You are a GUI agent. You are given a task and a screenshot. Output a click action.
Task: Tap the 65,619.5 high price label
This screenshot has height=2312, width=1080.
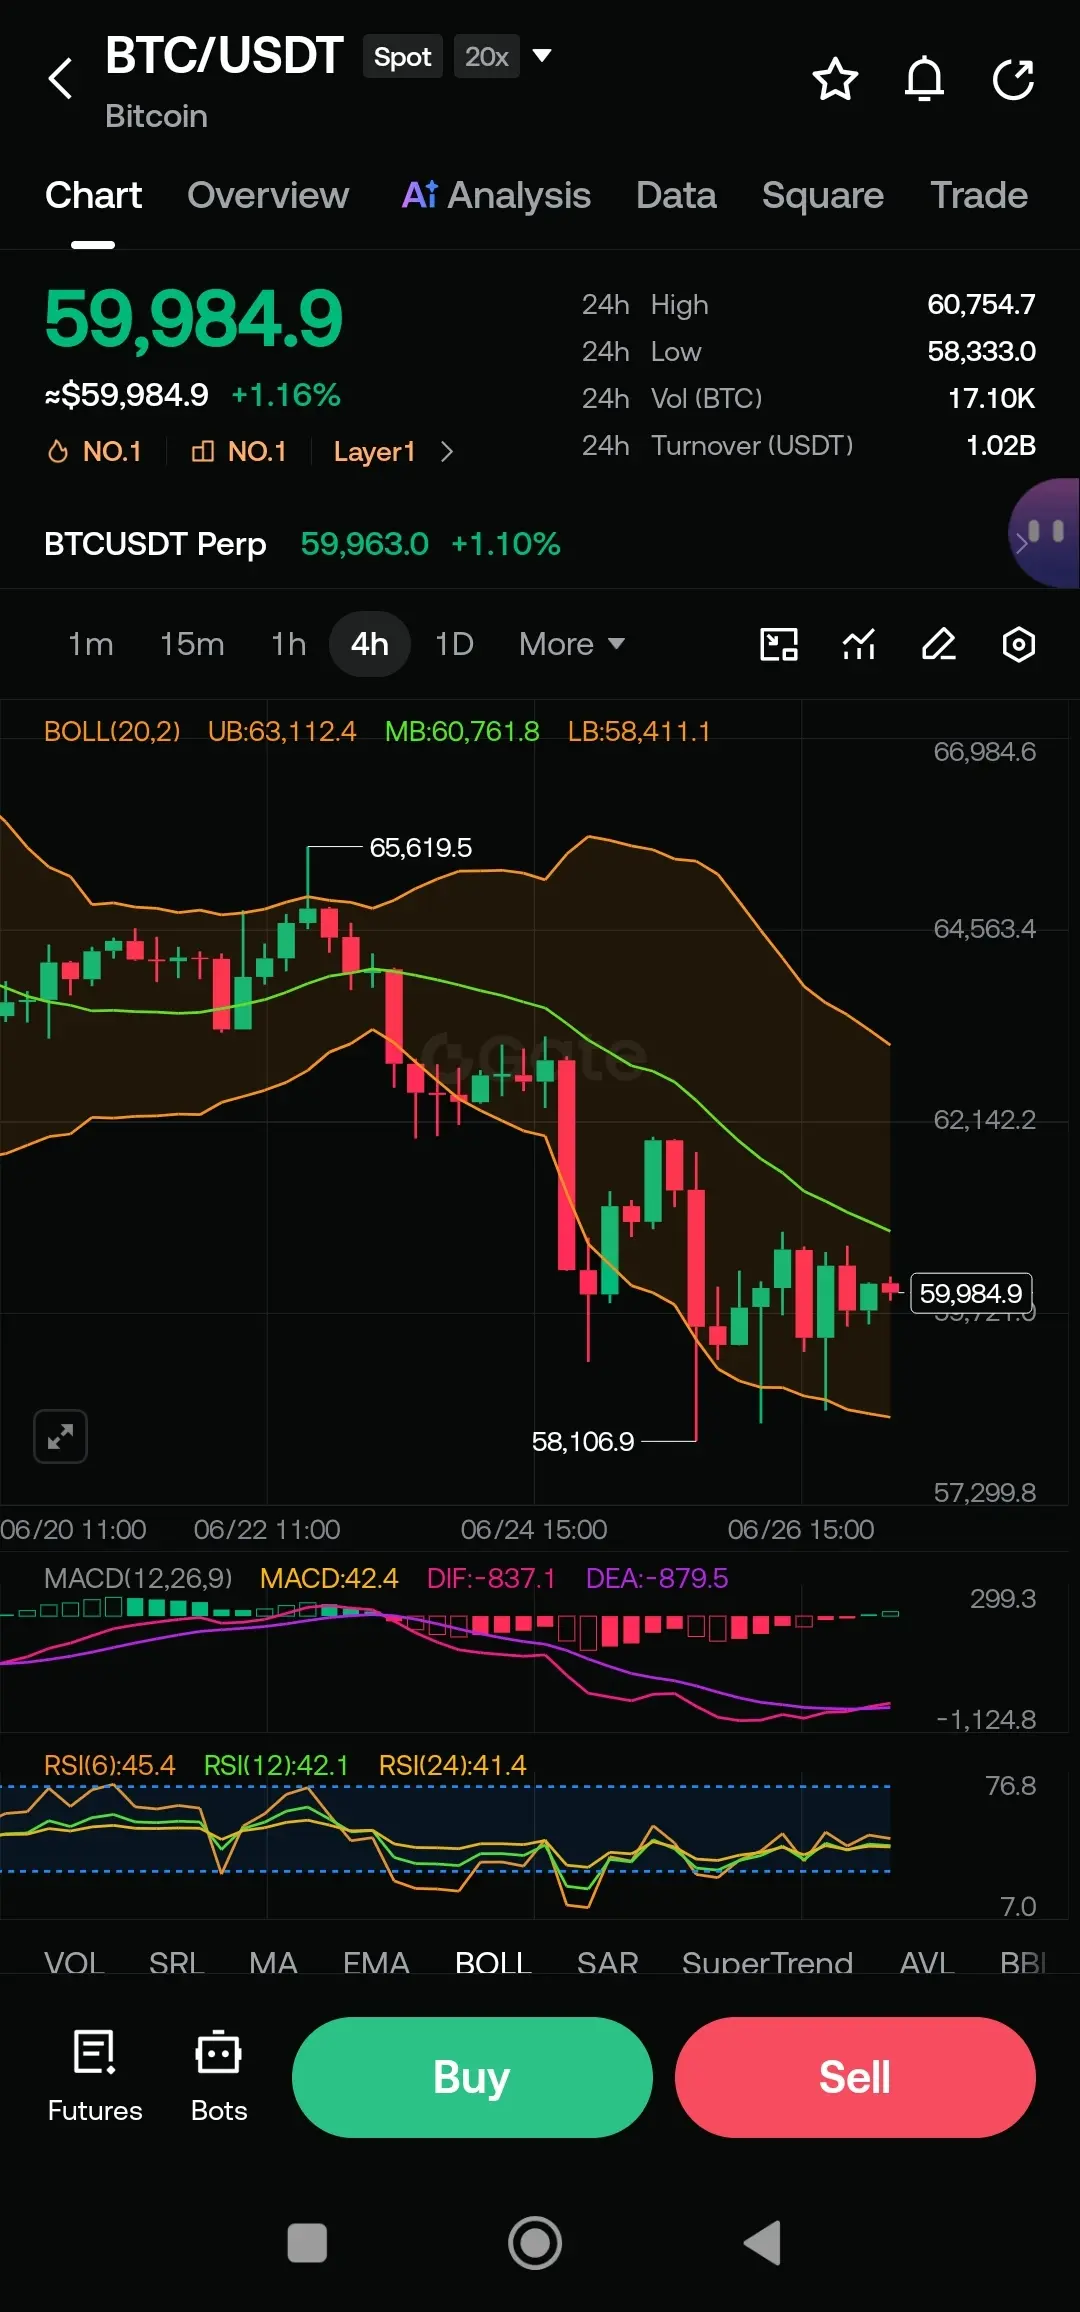[421, 848]
